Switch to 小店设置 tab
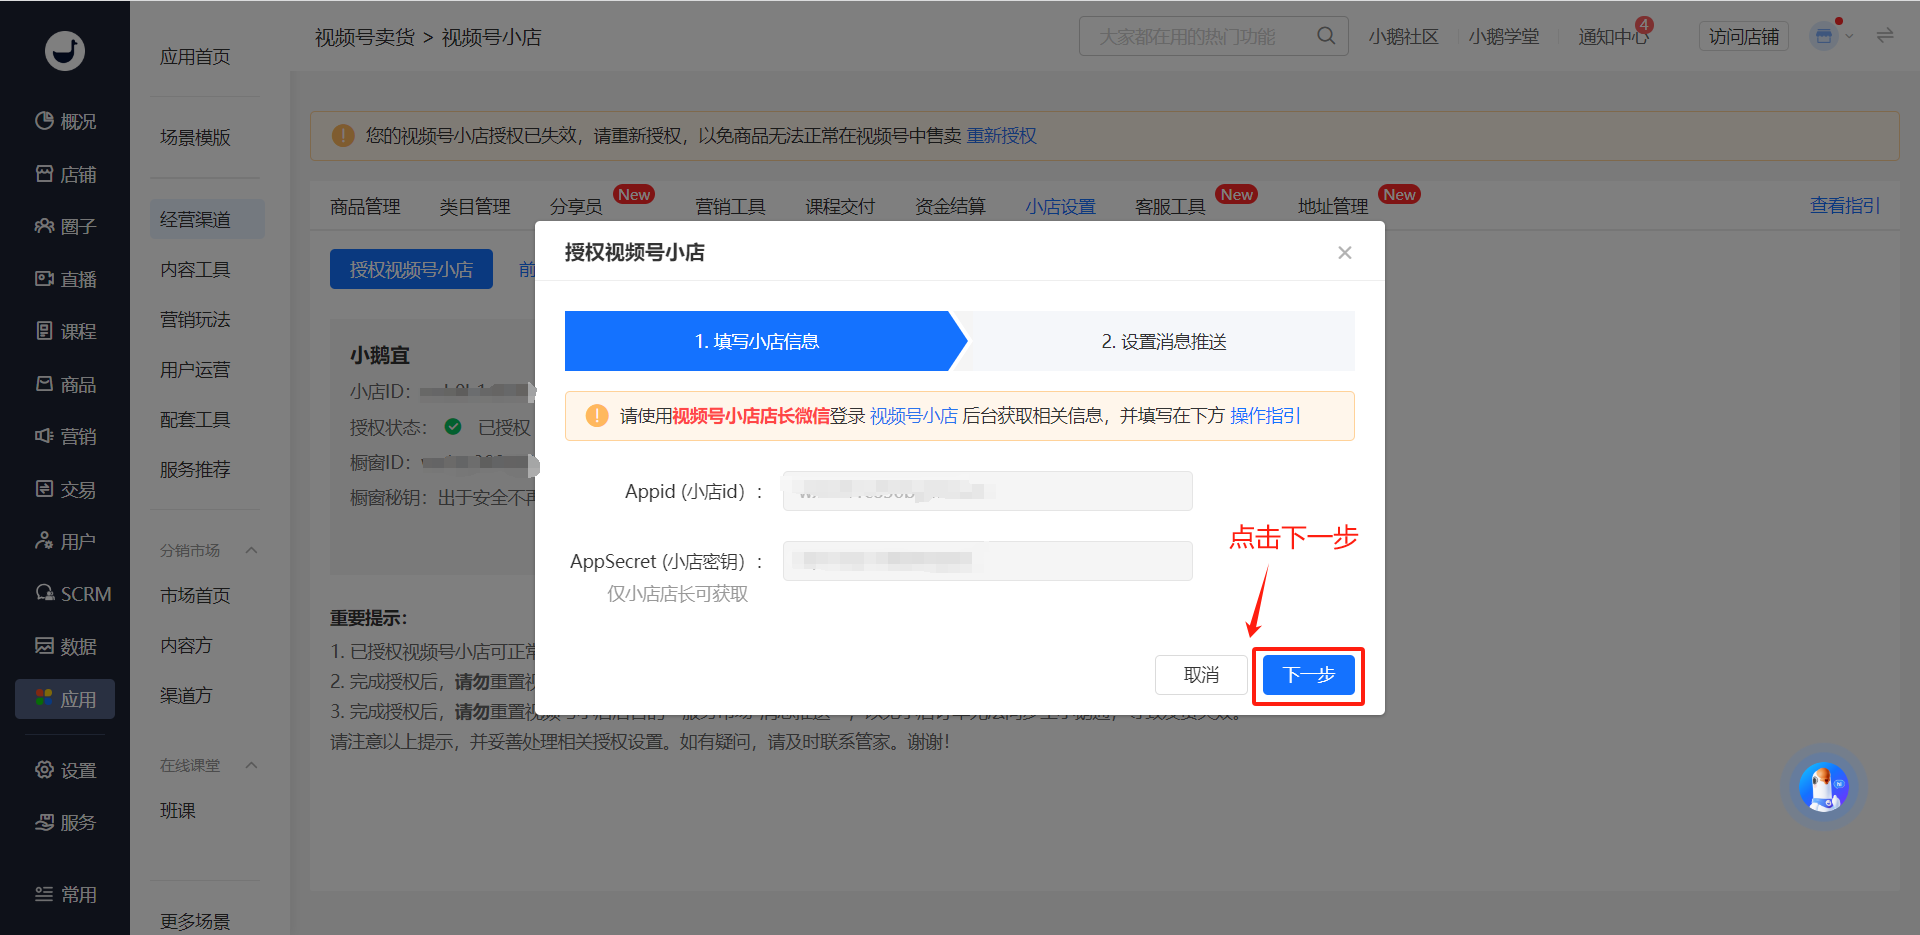 pos(1060,206)
